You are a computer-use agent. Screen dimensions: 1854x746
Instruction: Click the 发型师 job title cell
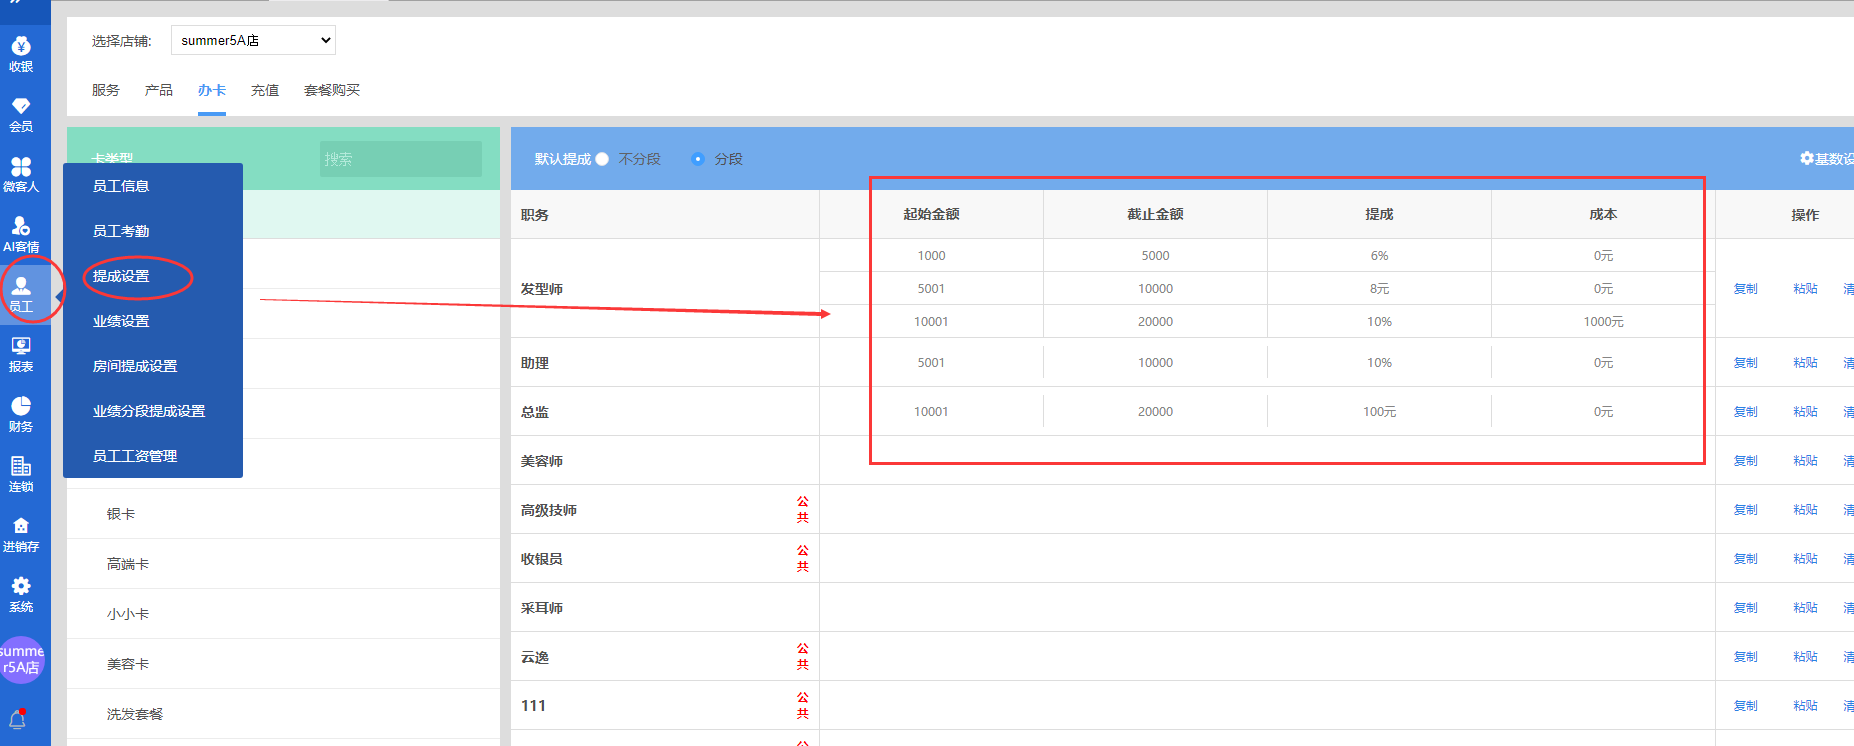point(665,289)
